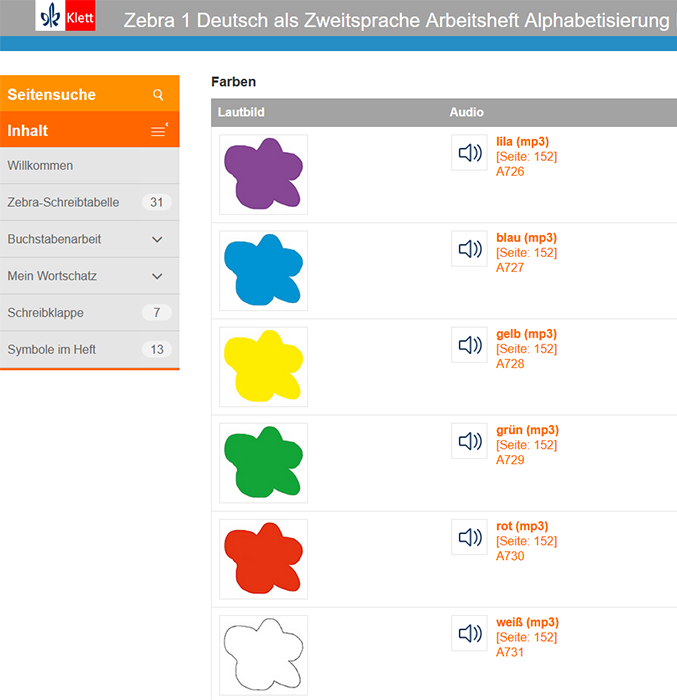Click the Farben heading
The width and height of the screenshot is (677, 700).
[x=234, y=82]
